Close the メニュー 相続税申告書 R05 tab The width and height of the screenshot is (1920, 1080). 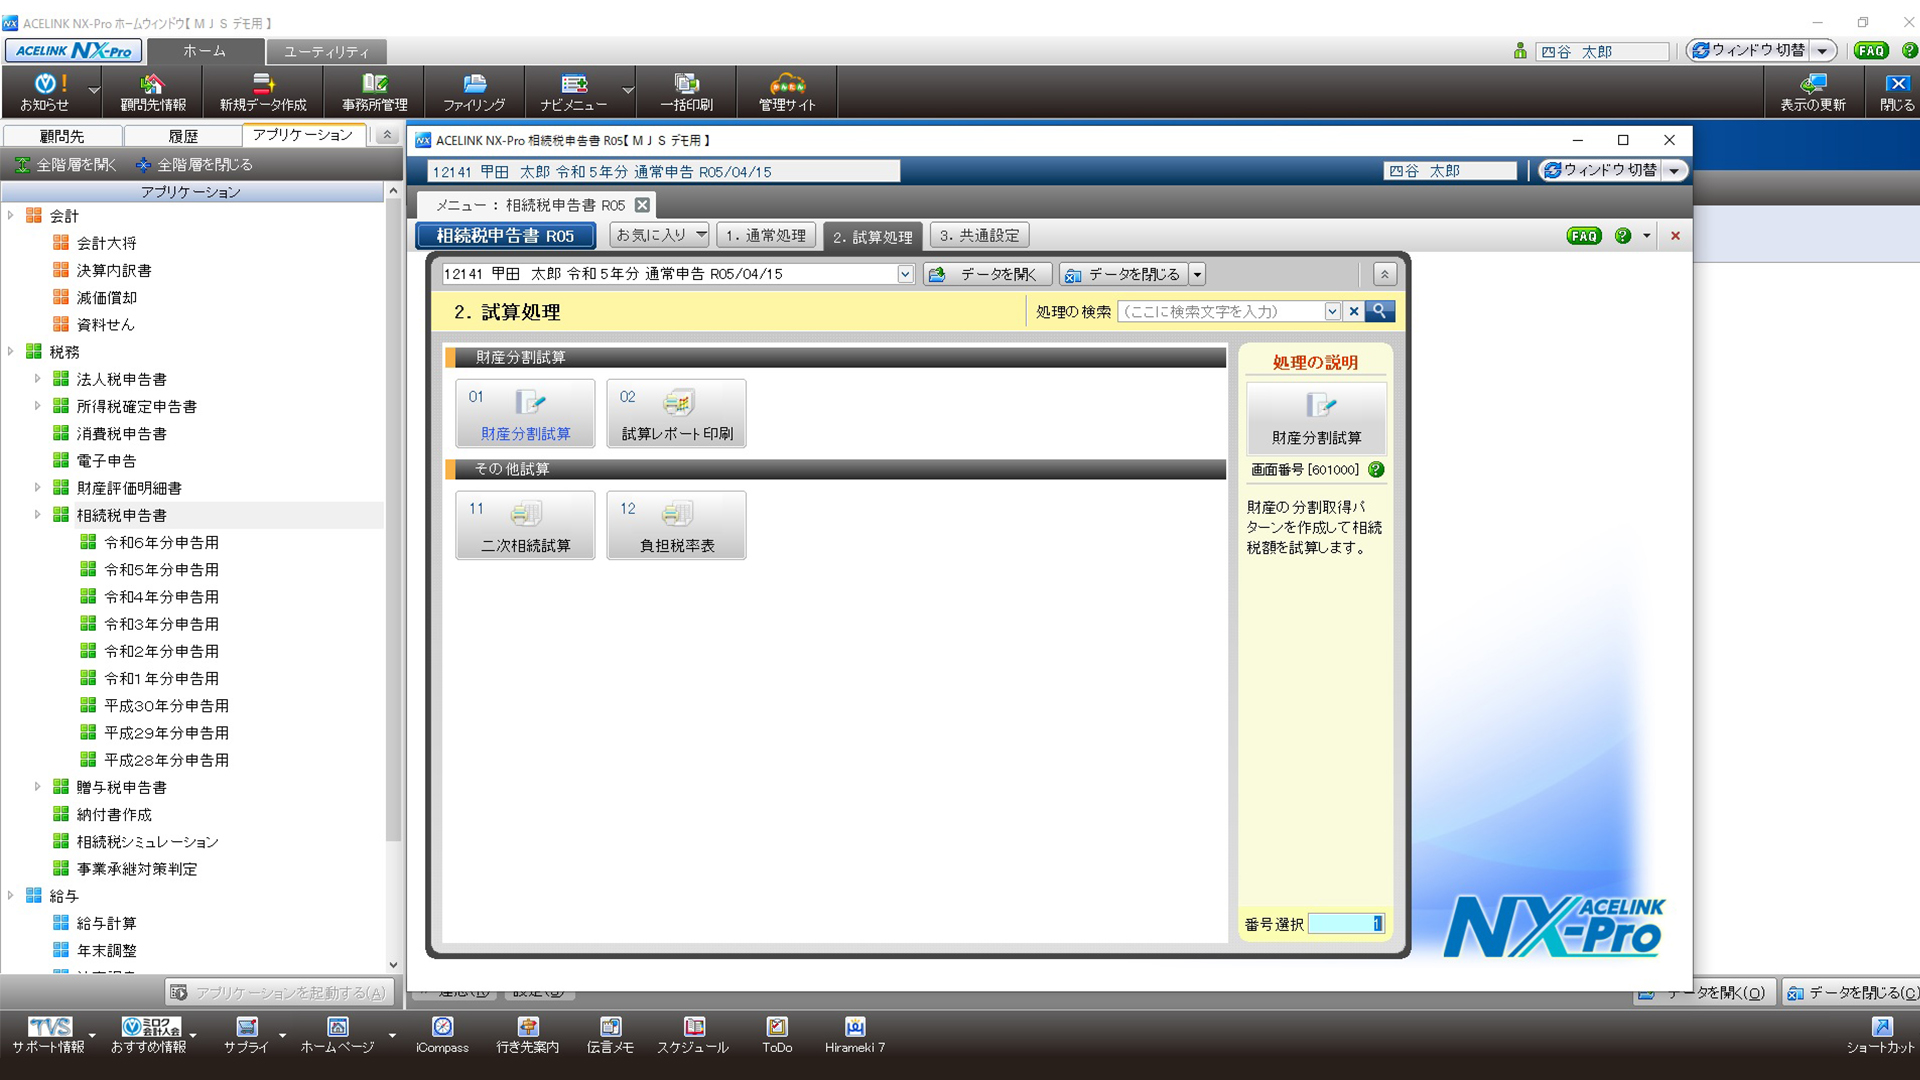[x=642, y=205]
